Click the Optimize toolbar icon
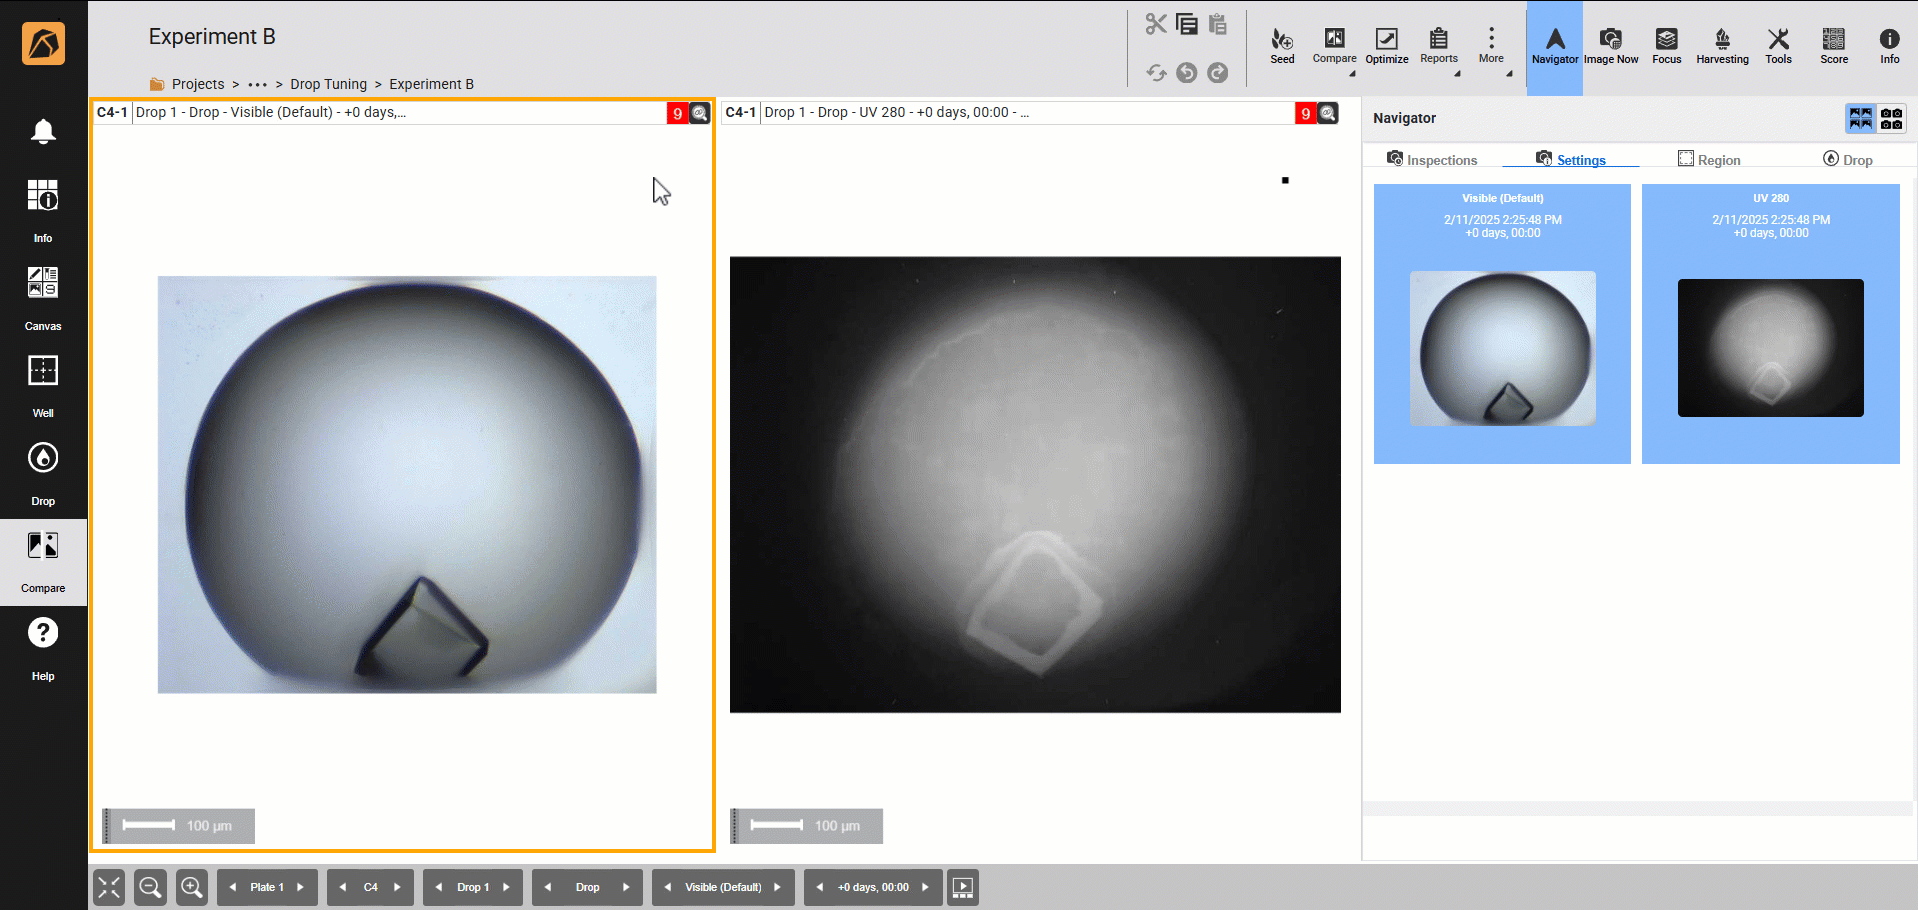The width and height of the screenshot is (1918, 910). tap(1386, 46)
